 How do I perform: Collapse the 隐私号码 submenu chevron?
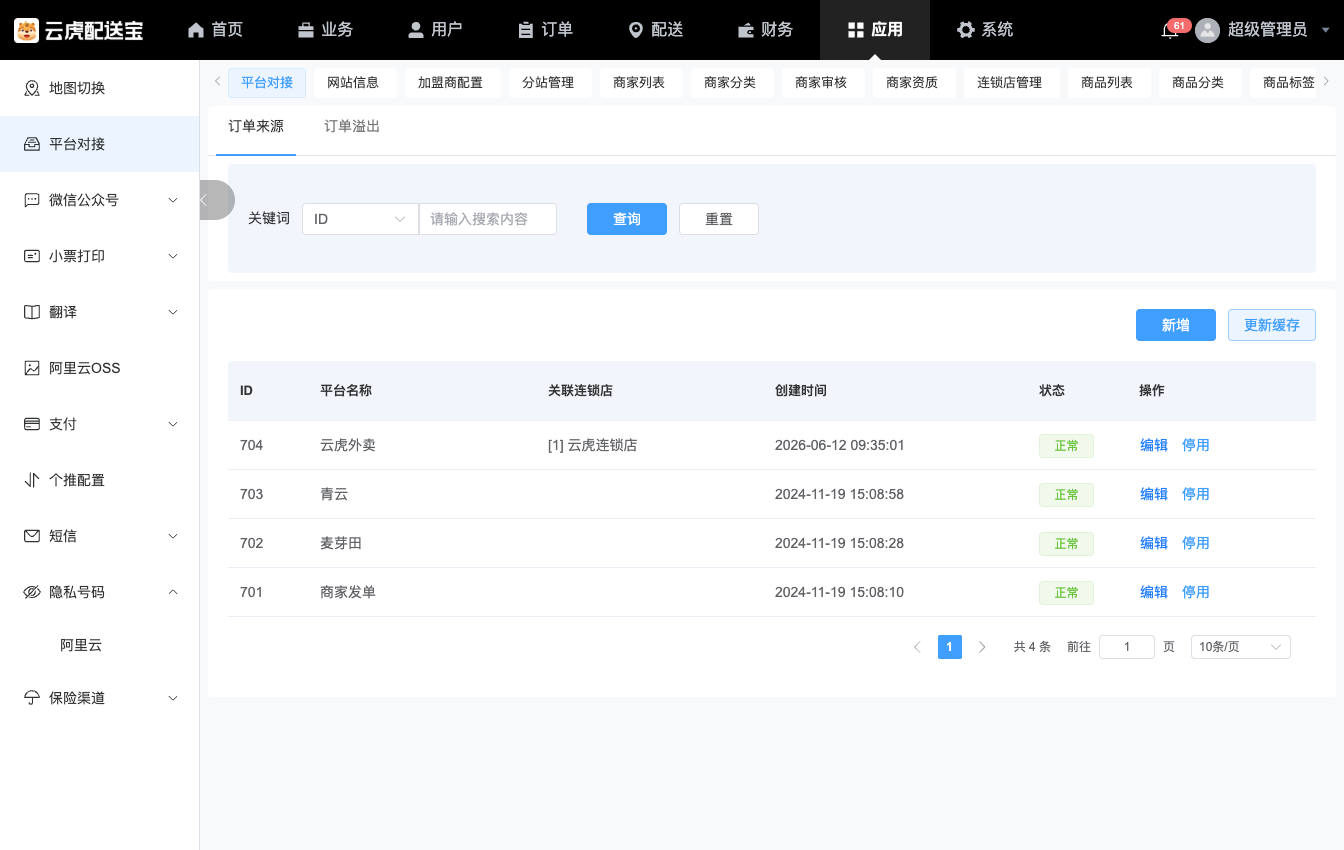(173, 592)
